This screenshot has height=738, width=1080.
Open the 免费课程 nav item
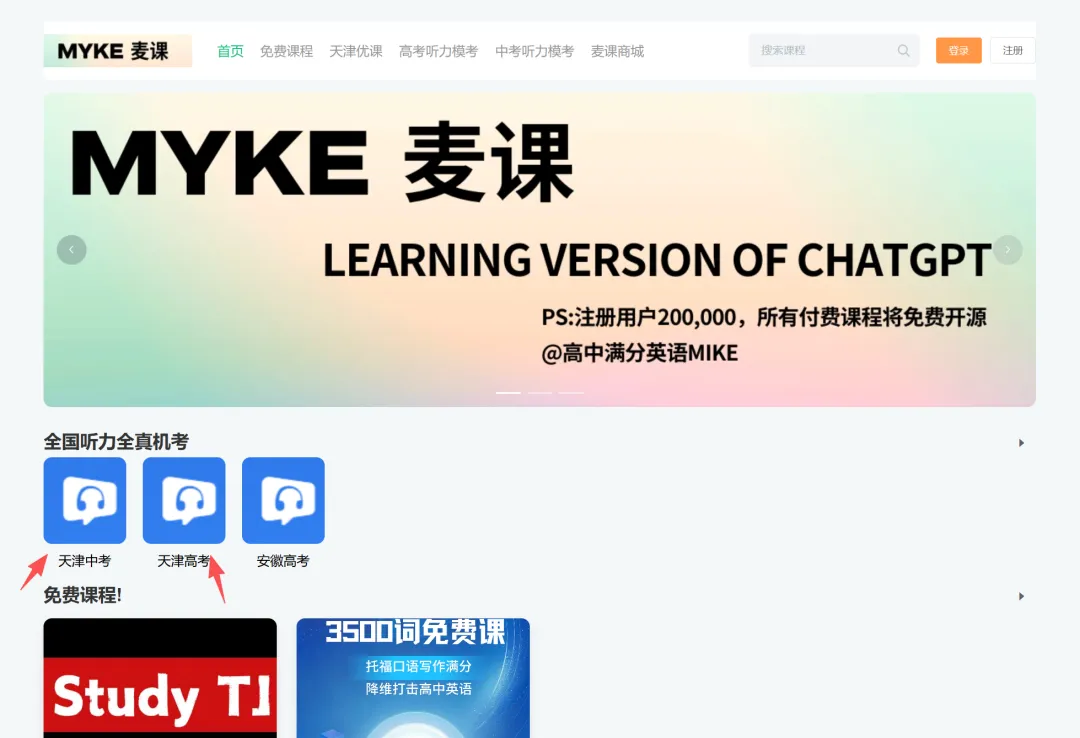click(286, 51)
